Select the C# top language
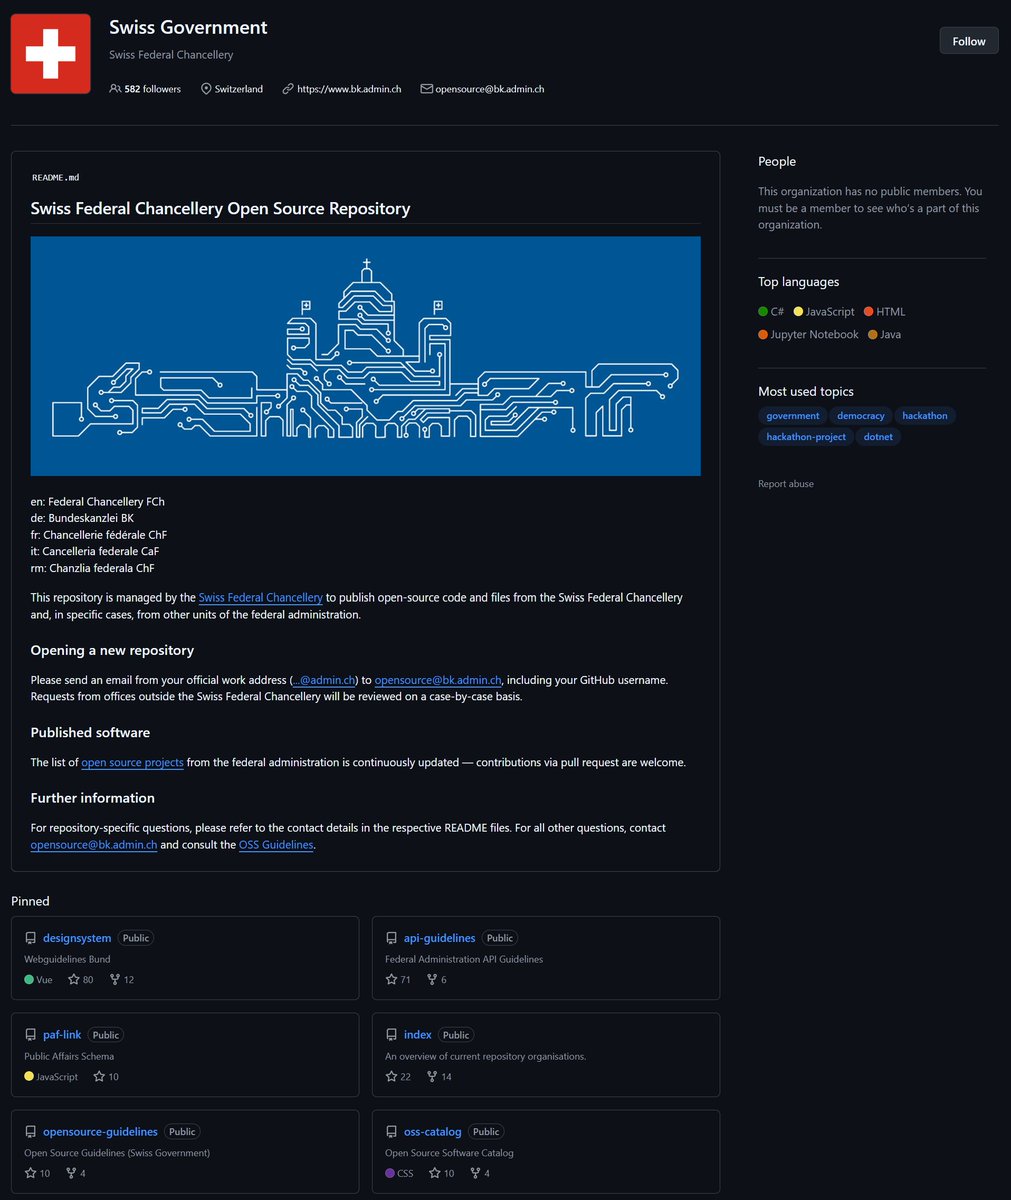This screenshot has width=1011, height=1200. click(771, 312)
